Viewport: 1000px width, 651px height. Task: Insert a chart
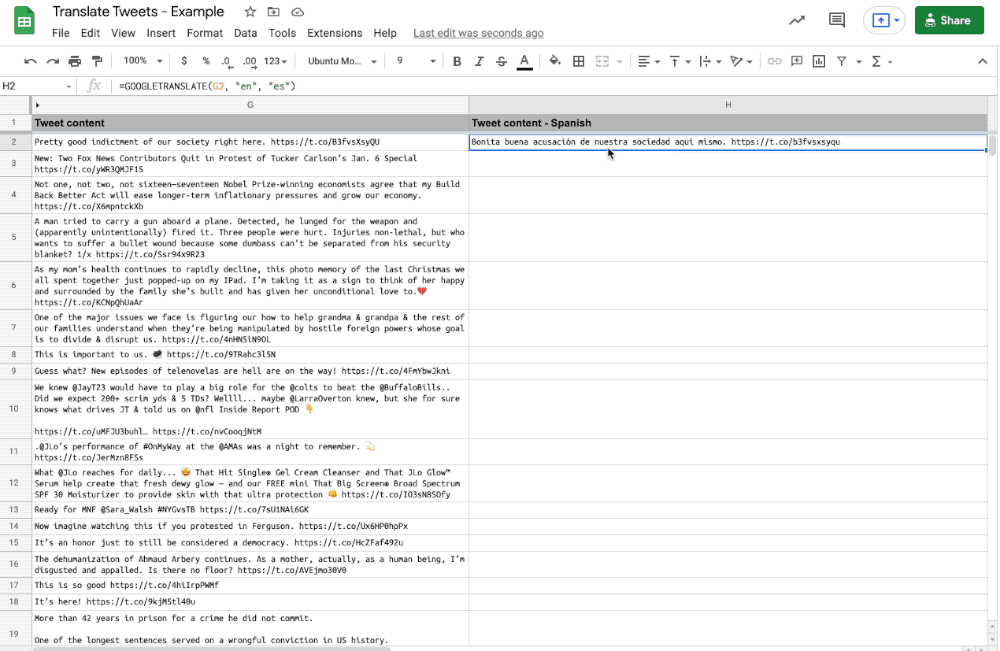tap(819, 61)
